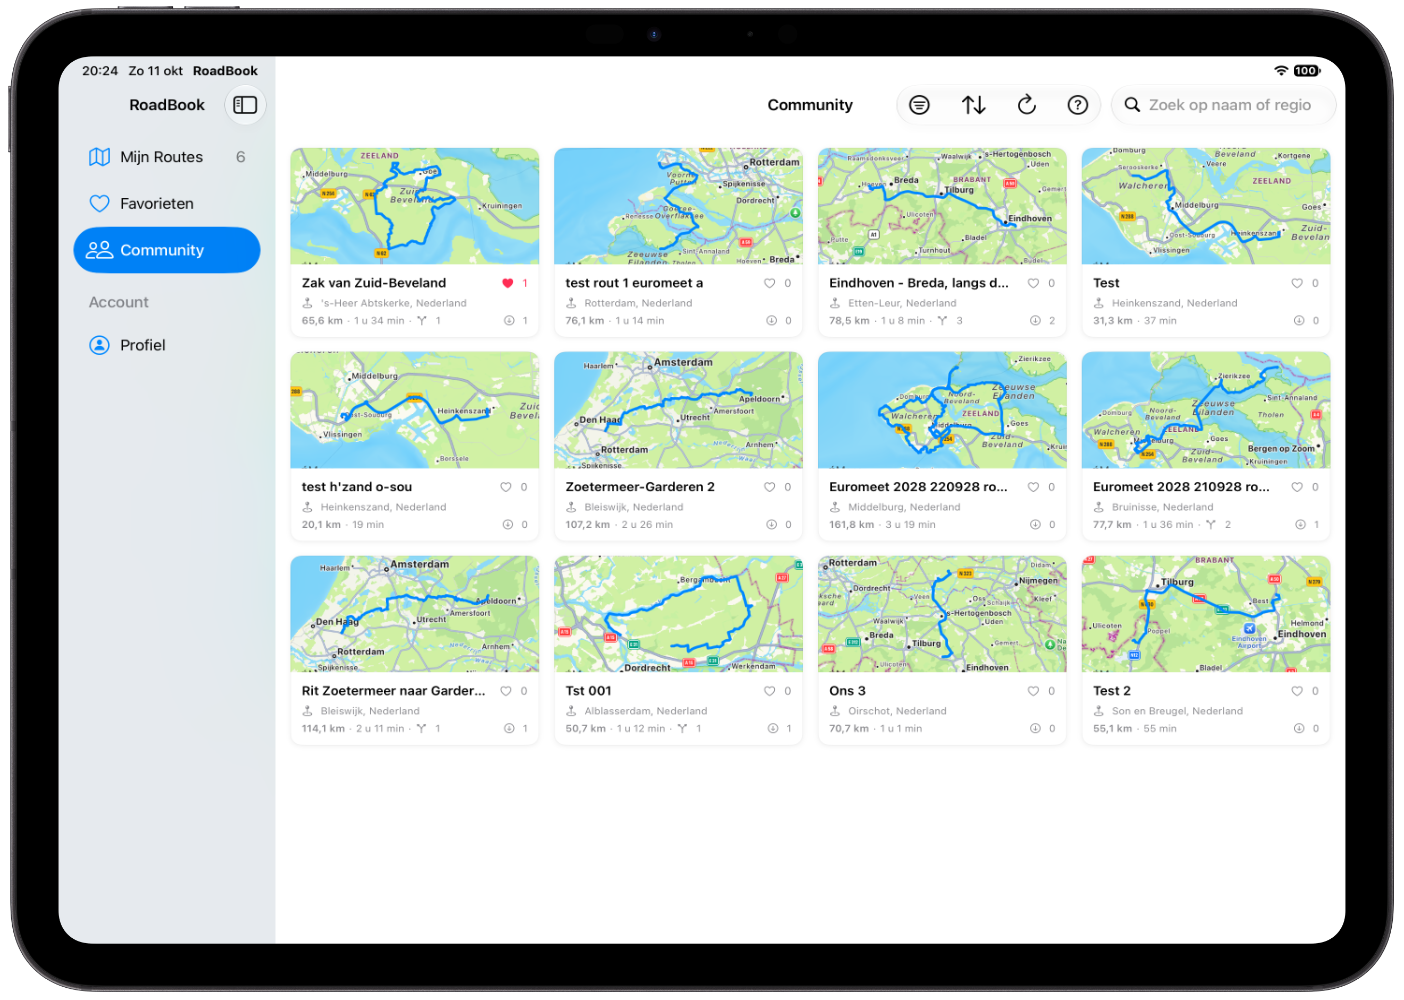
Task: Click the 20:24 clock in status bar
Action: click(x=100, y=71)
